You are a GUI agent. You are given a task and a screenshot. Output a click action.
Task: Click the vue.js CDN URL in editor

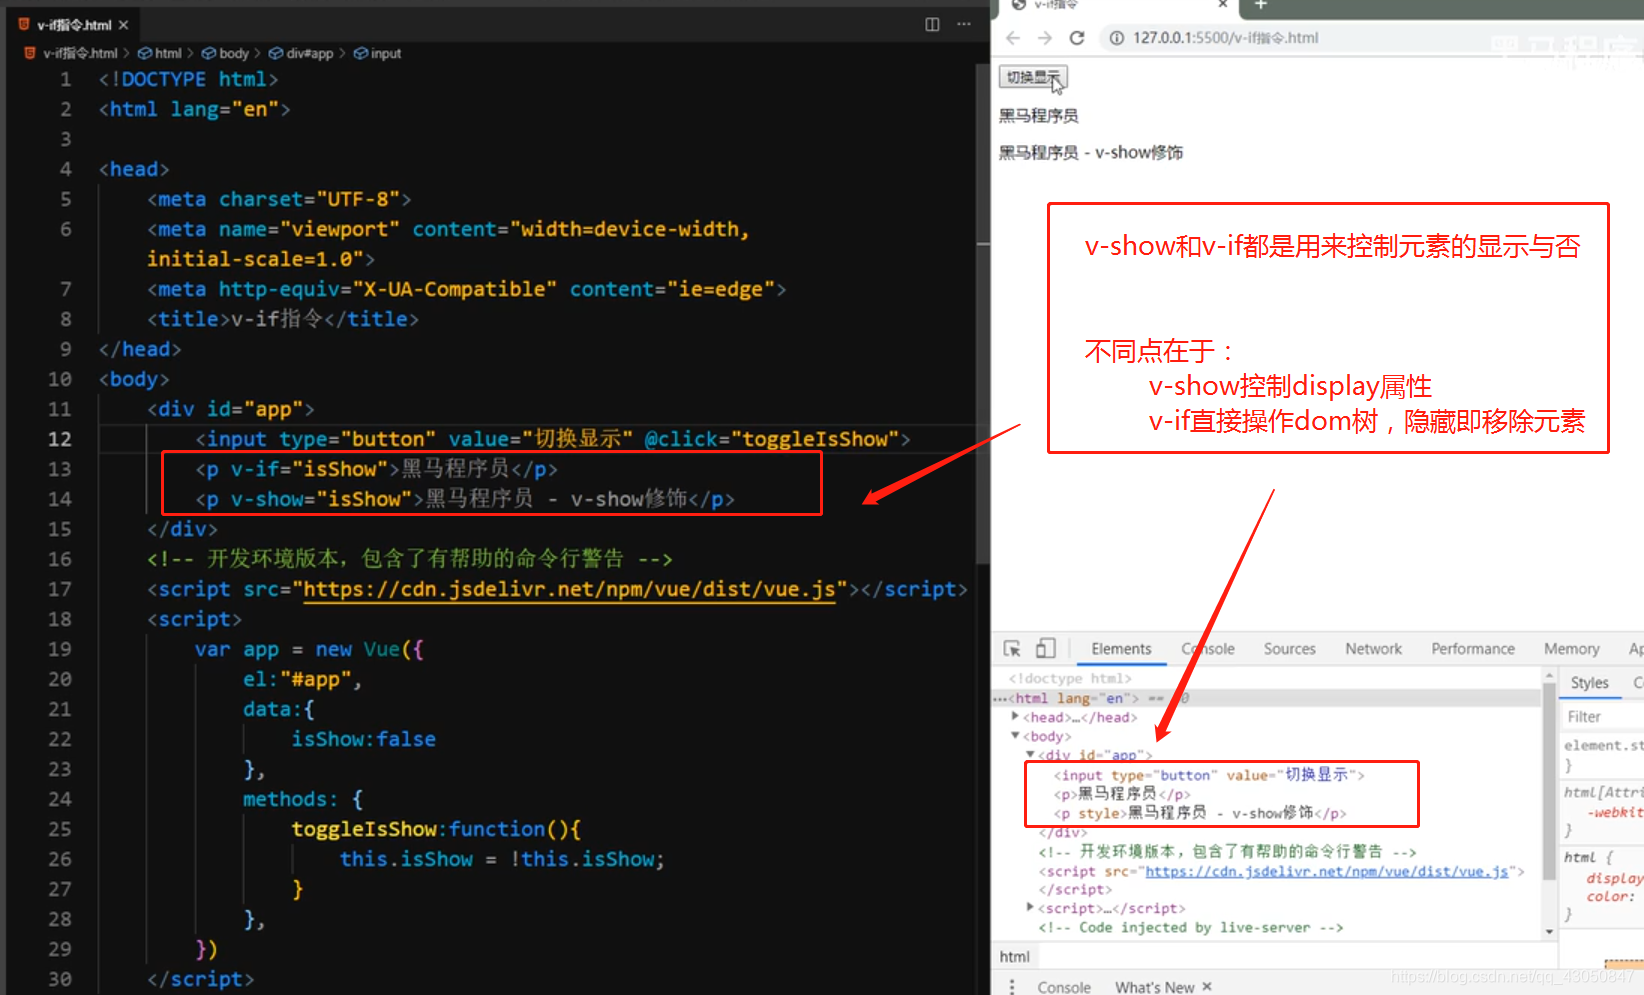[569, 589]
